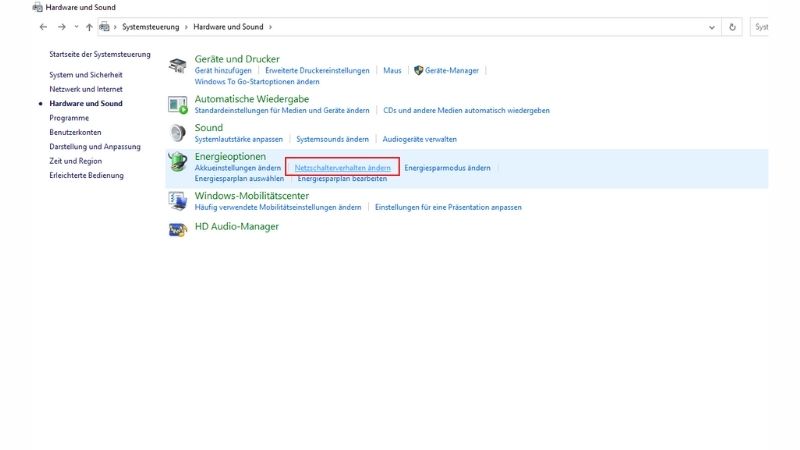This screenshot has width=800, height=450.
Task: Click the Energieoptionen battery icon
Action: pos(178,162)
